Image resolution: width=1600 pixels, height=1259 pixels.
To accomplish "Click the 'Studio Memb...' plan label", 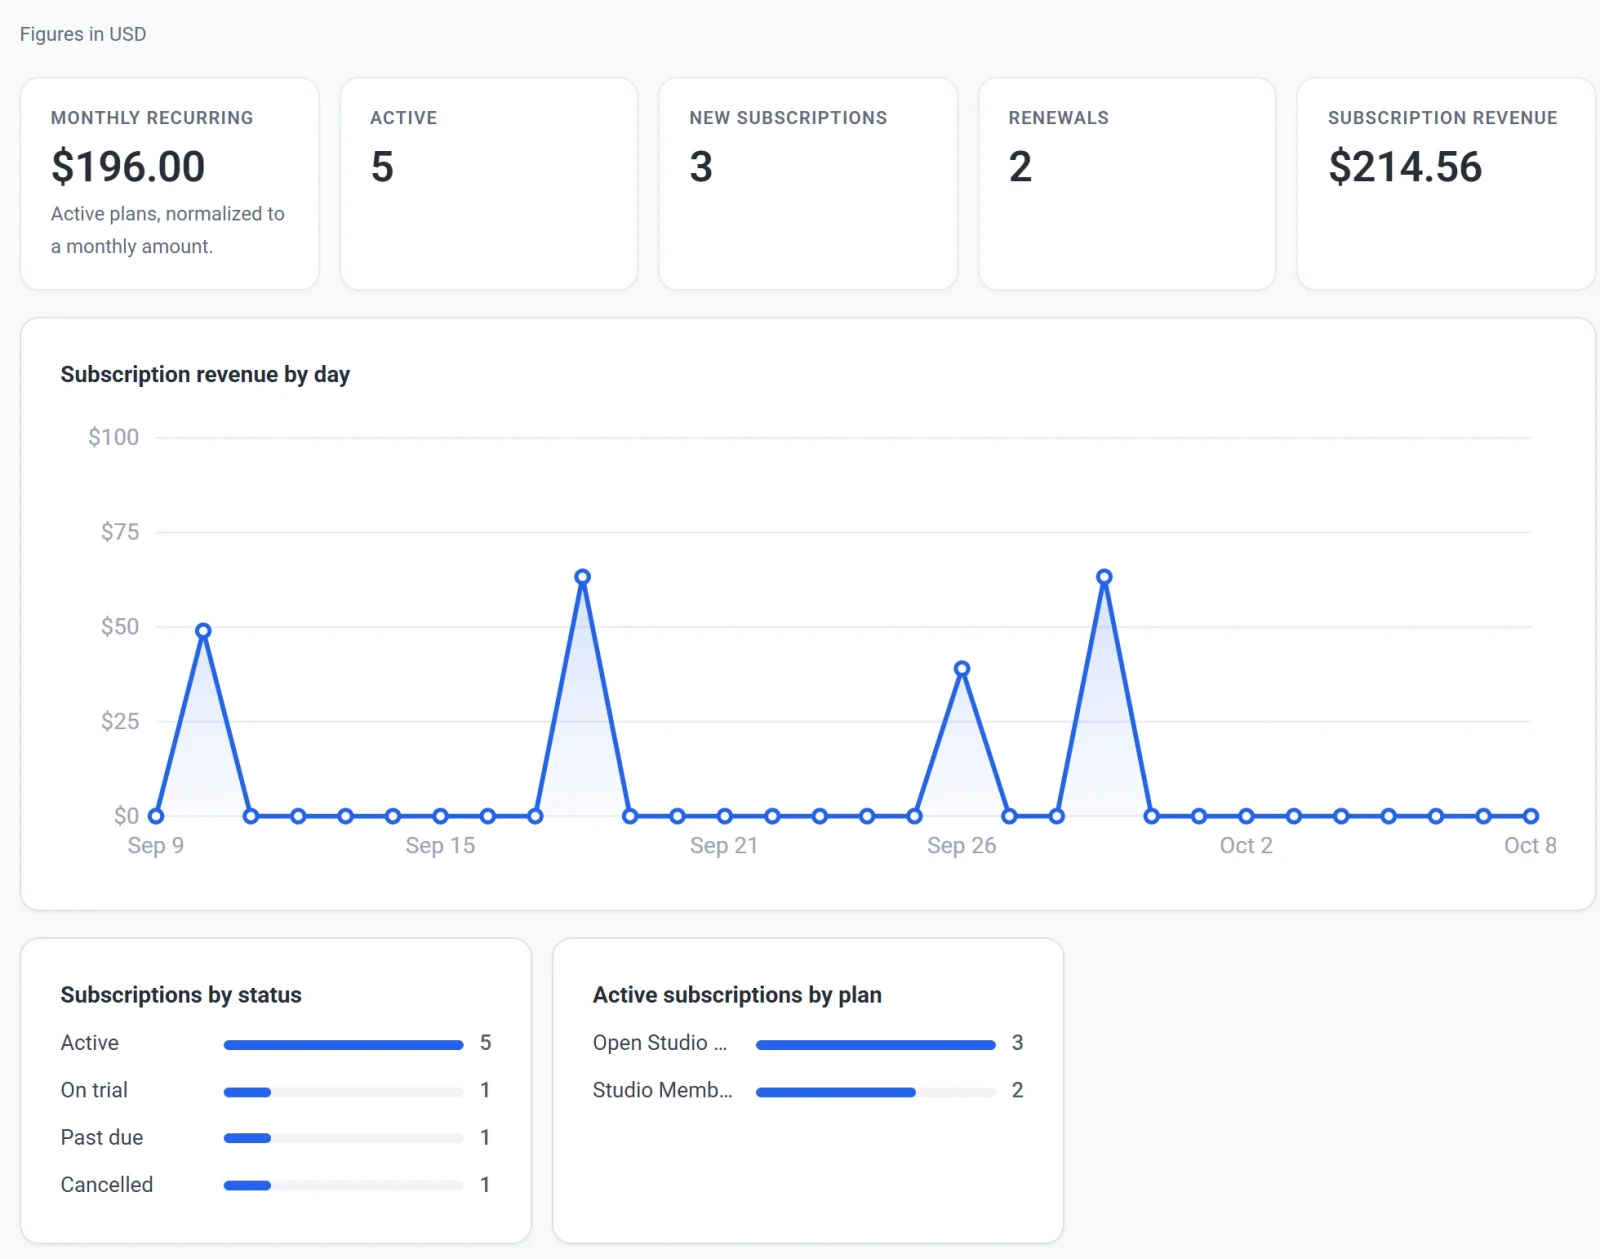I will click(x=663, y=1090).
